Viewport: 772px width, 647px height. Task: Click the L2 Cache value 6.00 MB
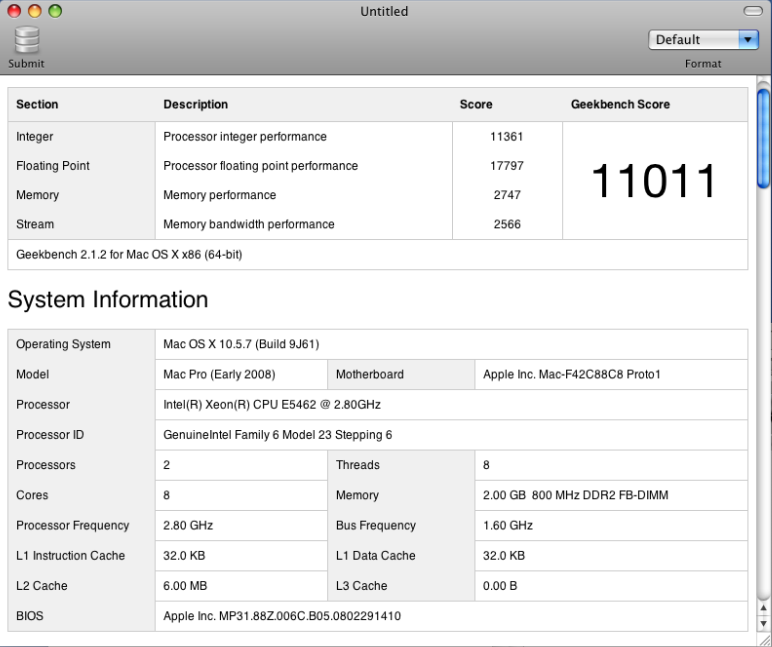tap(185, 585)
